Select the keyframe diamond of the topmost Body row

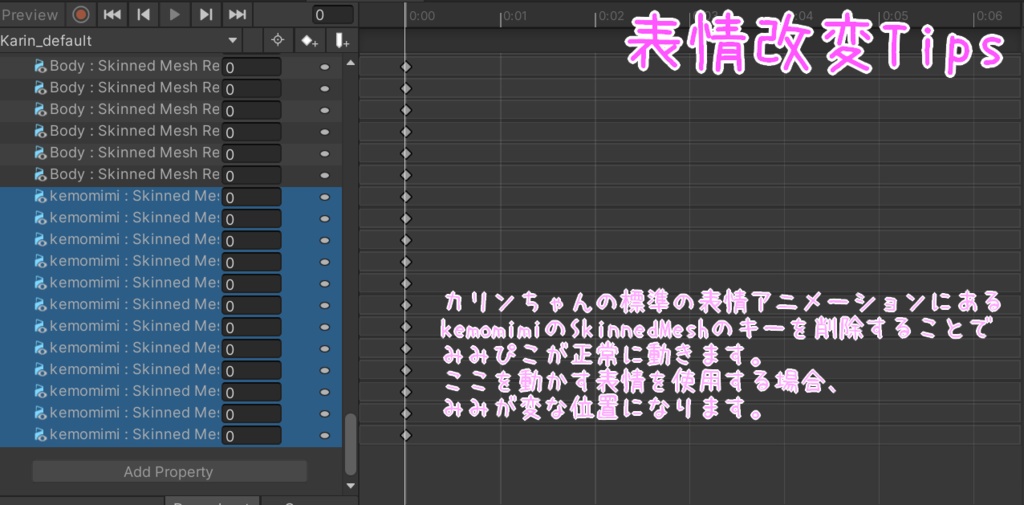pyautogui.click(x=406, y=67)
